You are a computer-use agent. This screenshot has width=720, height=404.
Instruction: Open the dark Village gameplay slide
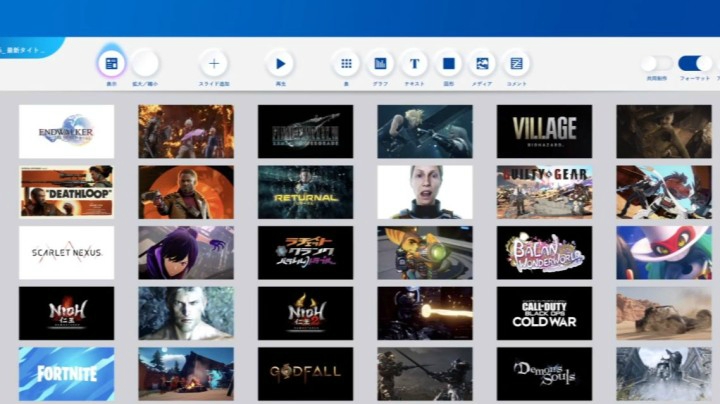[664, 131]
